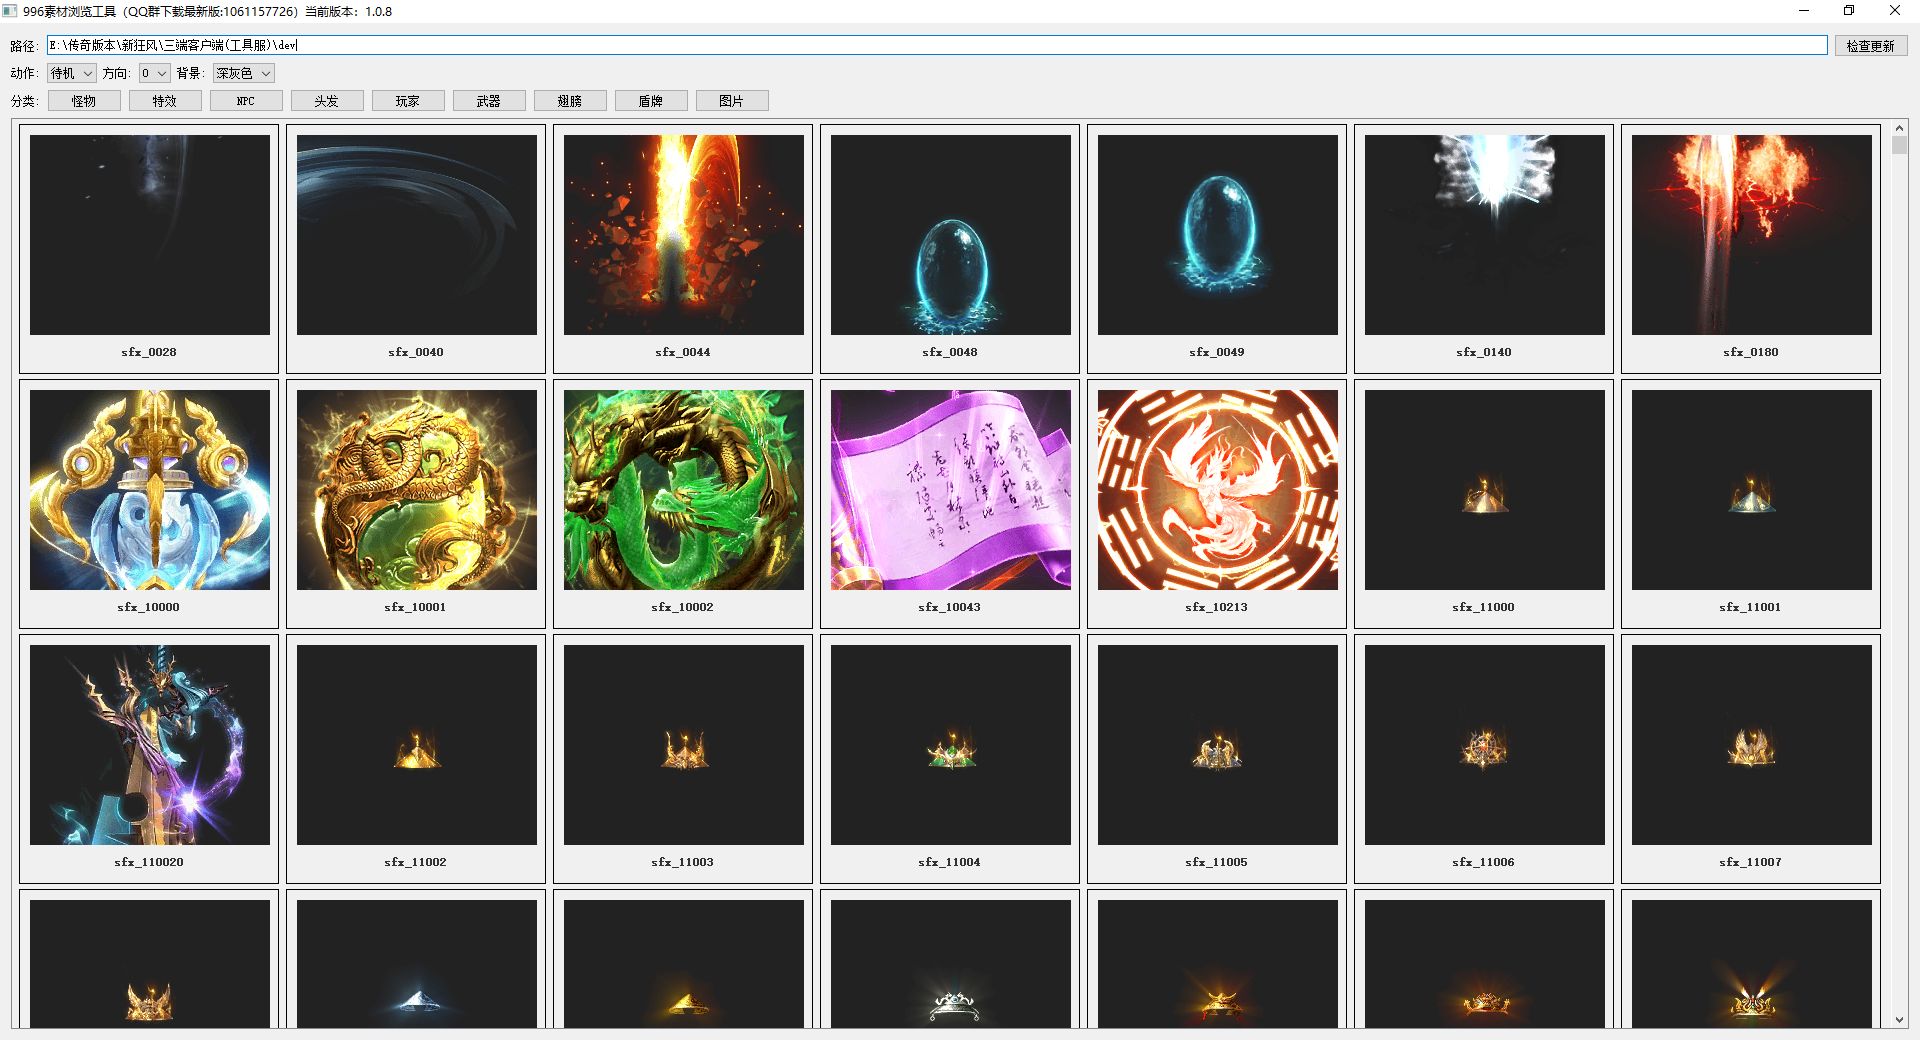Click the 翅膀 wings category button
The width and height of the screenshot is (1920, 1040).
(x=570, y=101)
